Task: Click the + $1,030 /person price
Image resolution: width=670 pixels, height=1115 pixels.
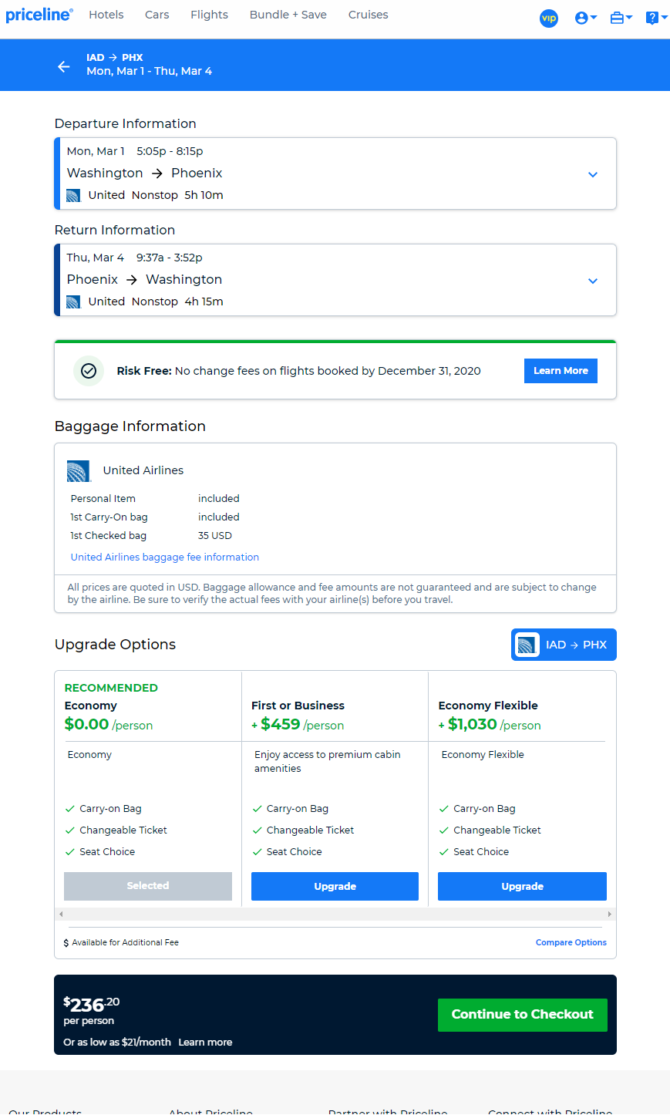Action: tap(489, 725)
